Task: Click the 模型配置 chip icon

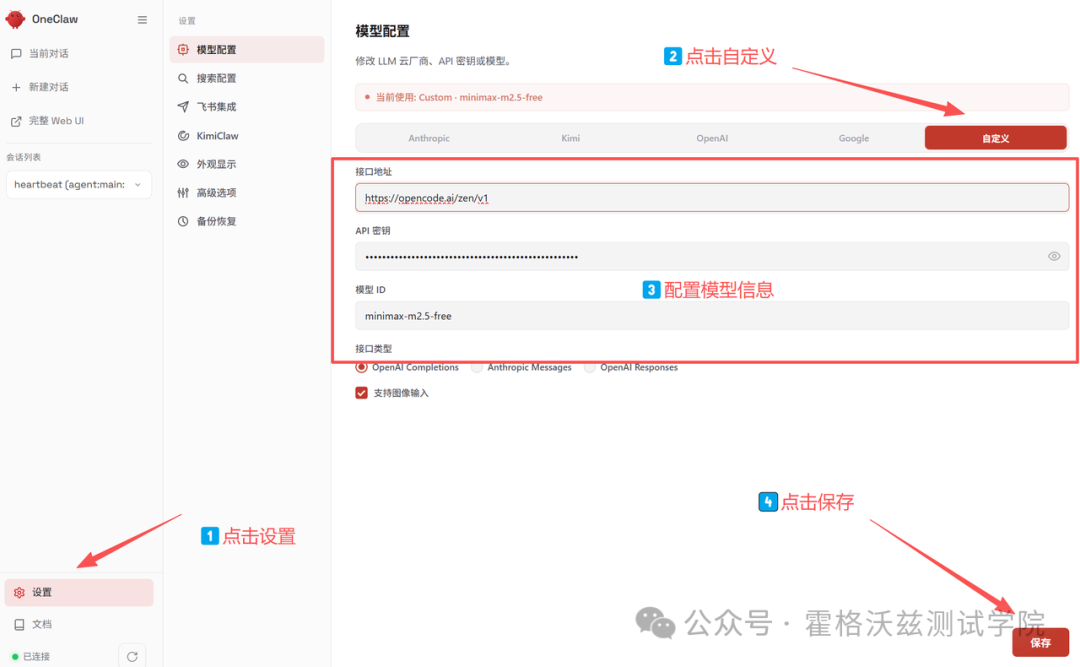Action: [183, 50]
